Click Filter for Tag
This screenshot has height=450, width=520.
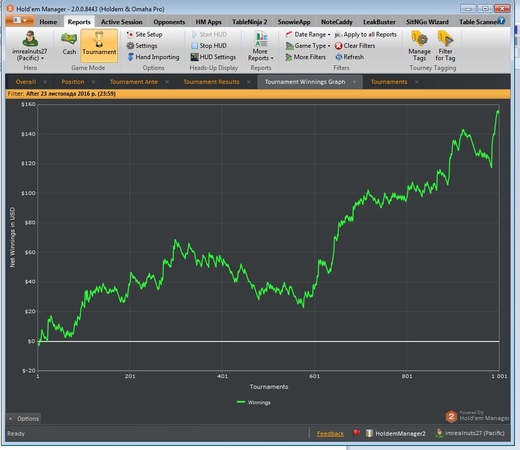click(x=445, y=46)
